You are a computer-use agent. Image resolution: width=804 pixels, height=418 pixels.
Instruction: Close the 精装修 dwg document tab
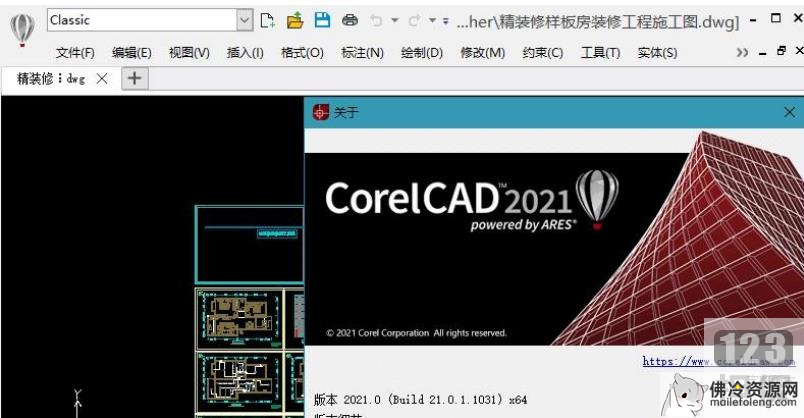(101, 79)
